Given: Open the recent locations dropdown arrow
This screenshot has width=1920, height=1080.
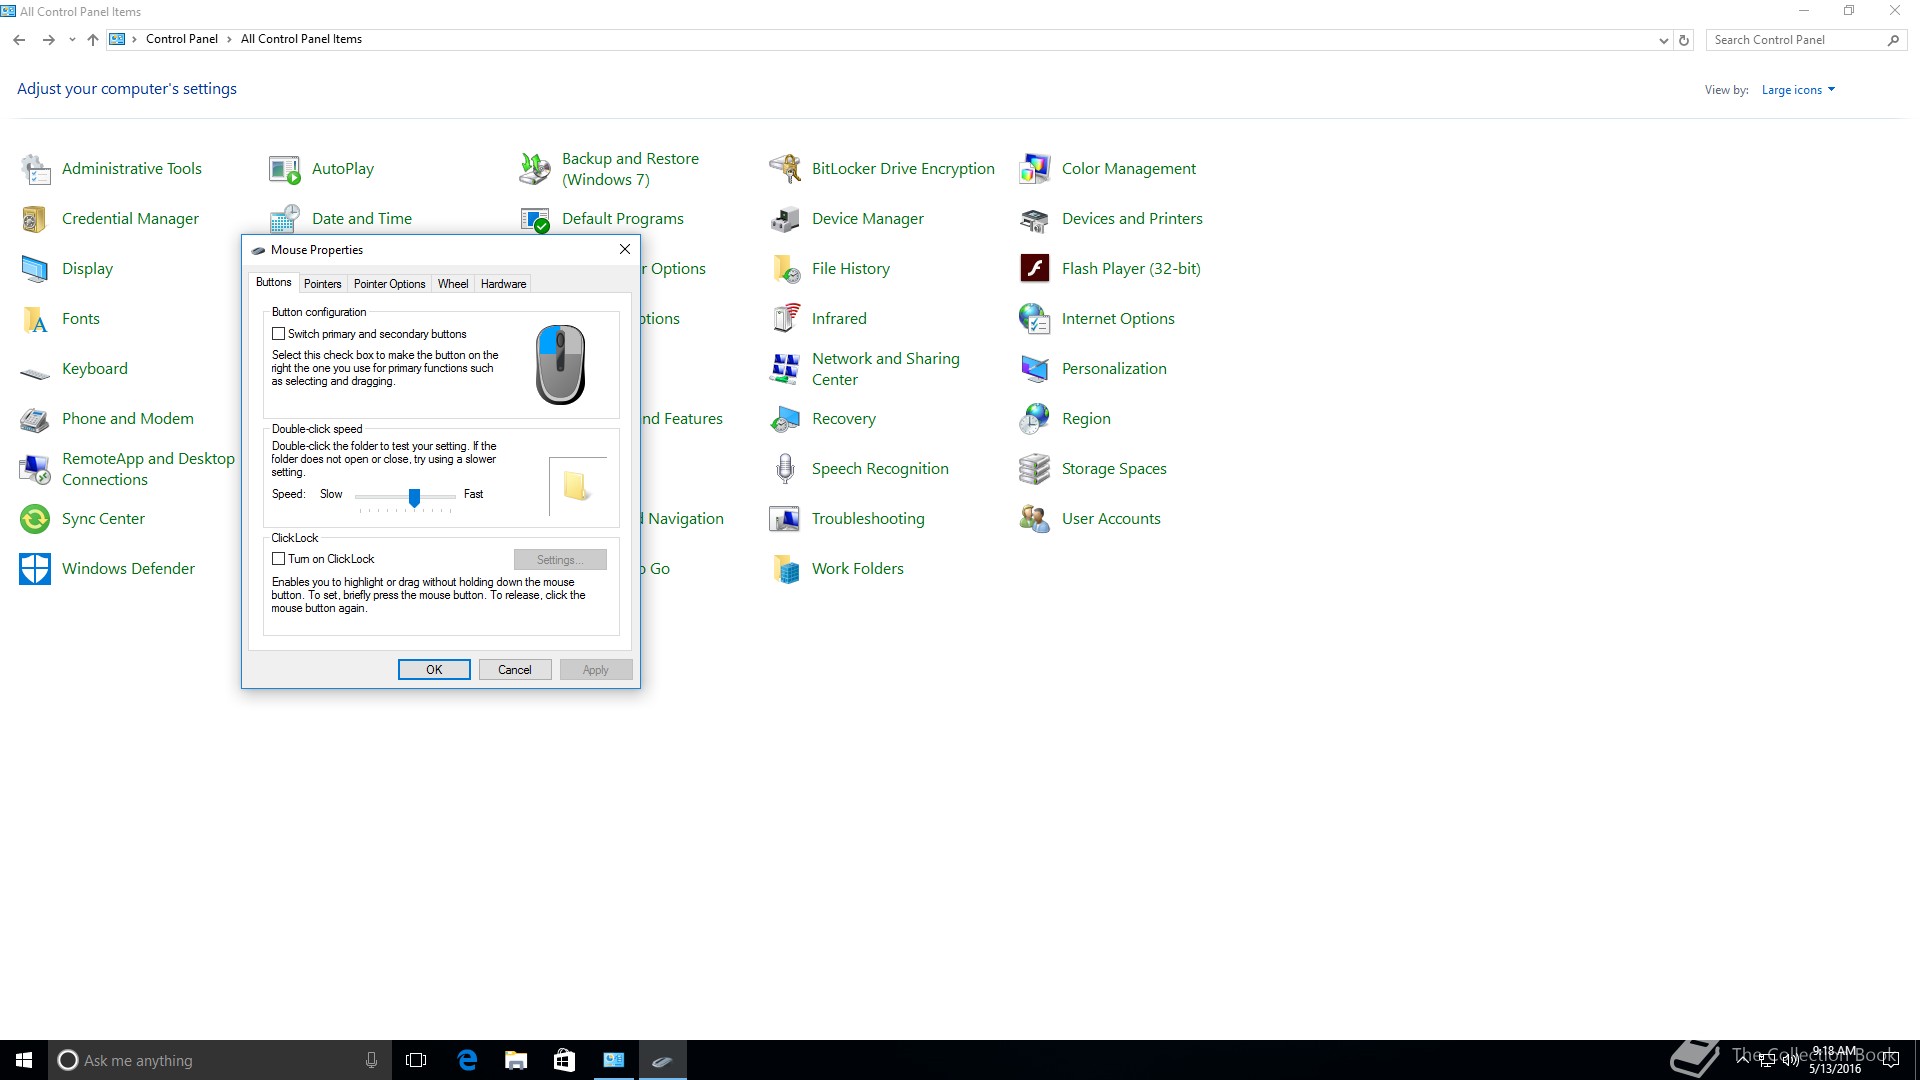Looking at the screenshot, I should [x=72, y=40].
